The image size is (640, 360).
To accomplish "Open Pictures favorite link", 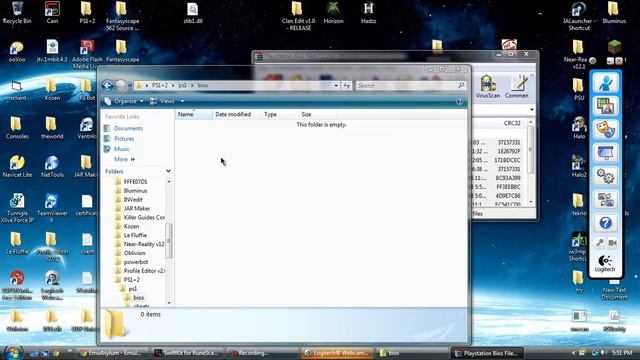I will pyautogui.click(x=119, y=139).
